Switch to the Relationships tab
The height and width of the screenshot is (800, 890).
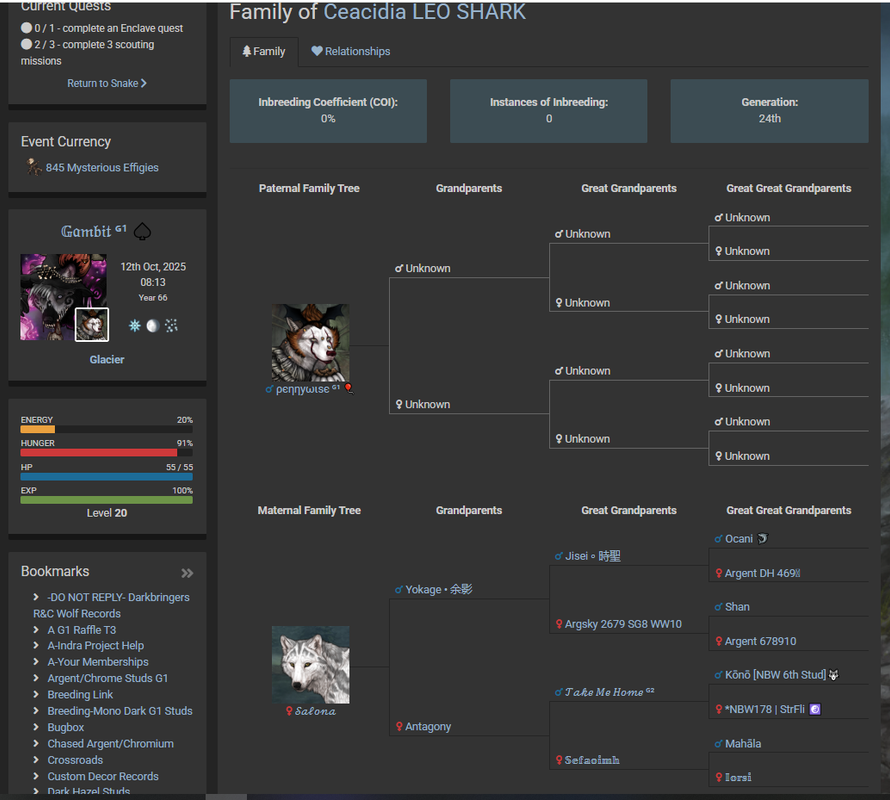point(351,51)
